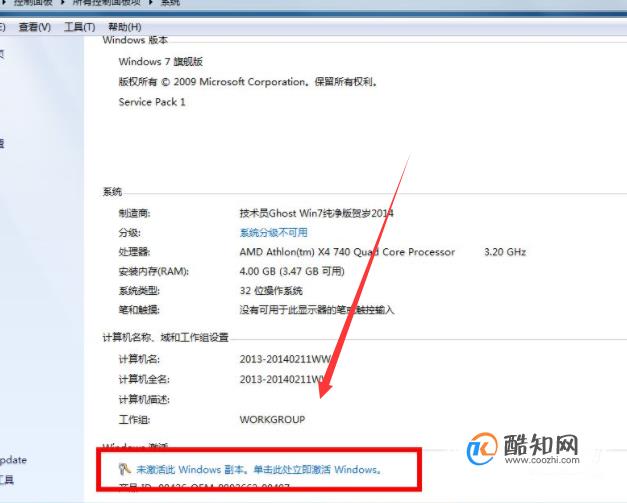Select the 计算机名 value 2013-20140211WW
This screenshot has width=627, height=503.
286,359
